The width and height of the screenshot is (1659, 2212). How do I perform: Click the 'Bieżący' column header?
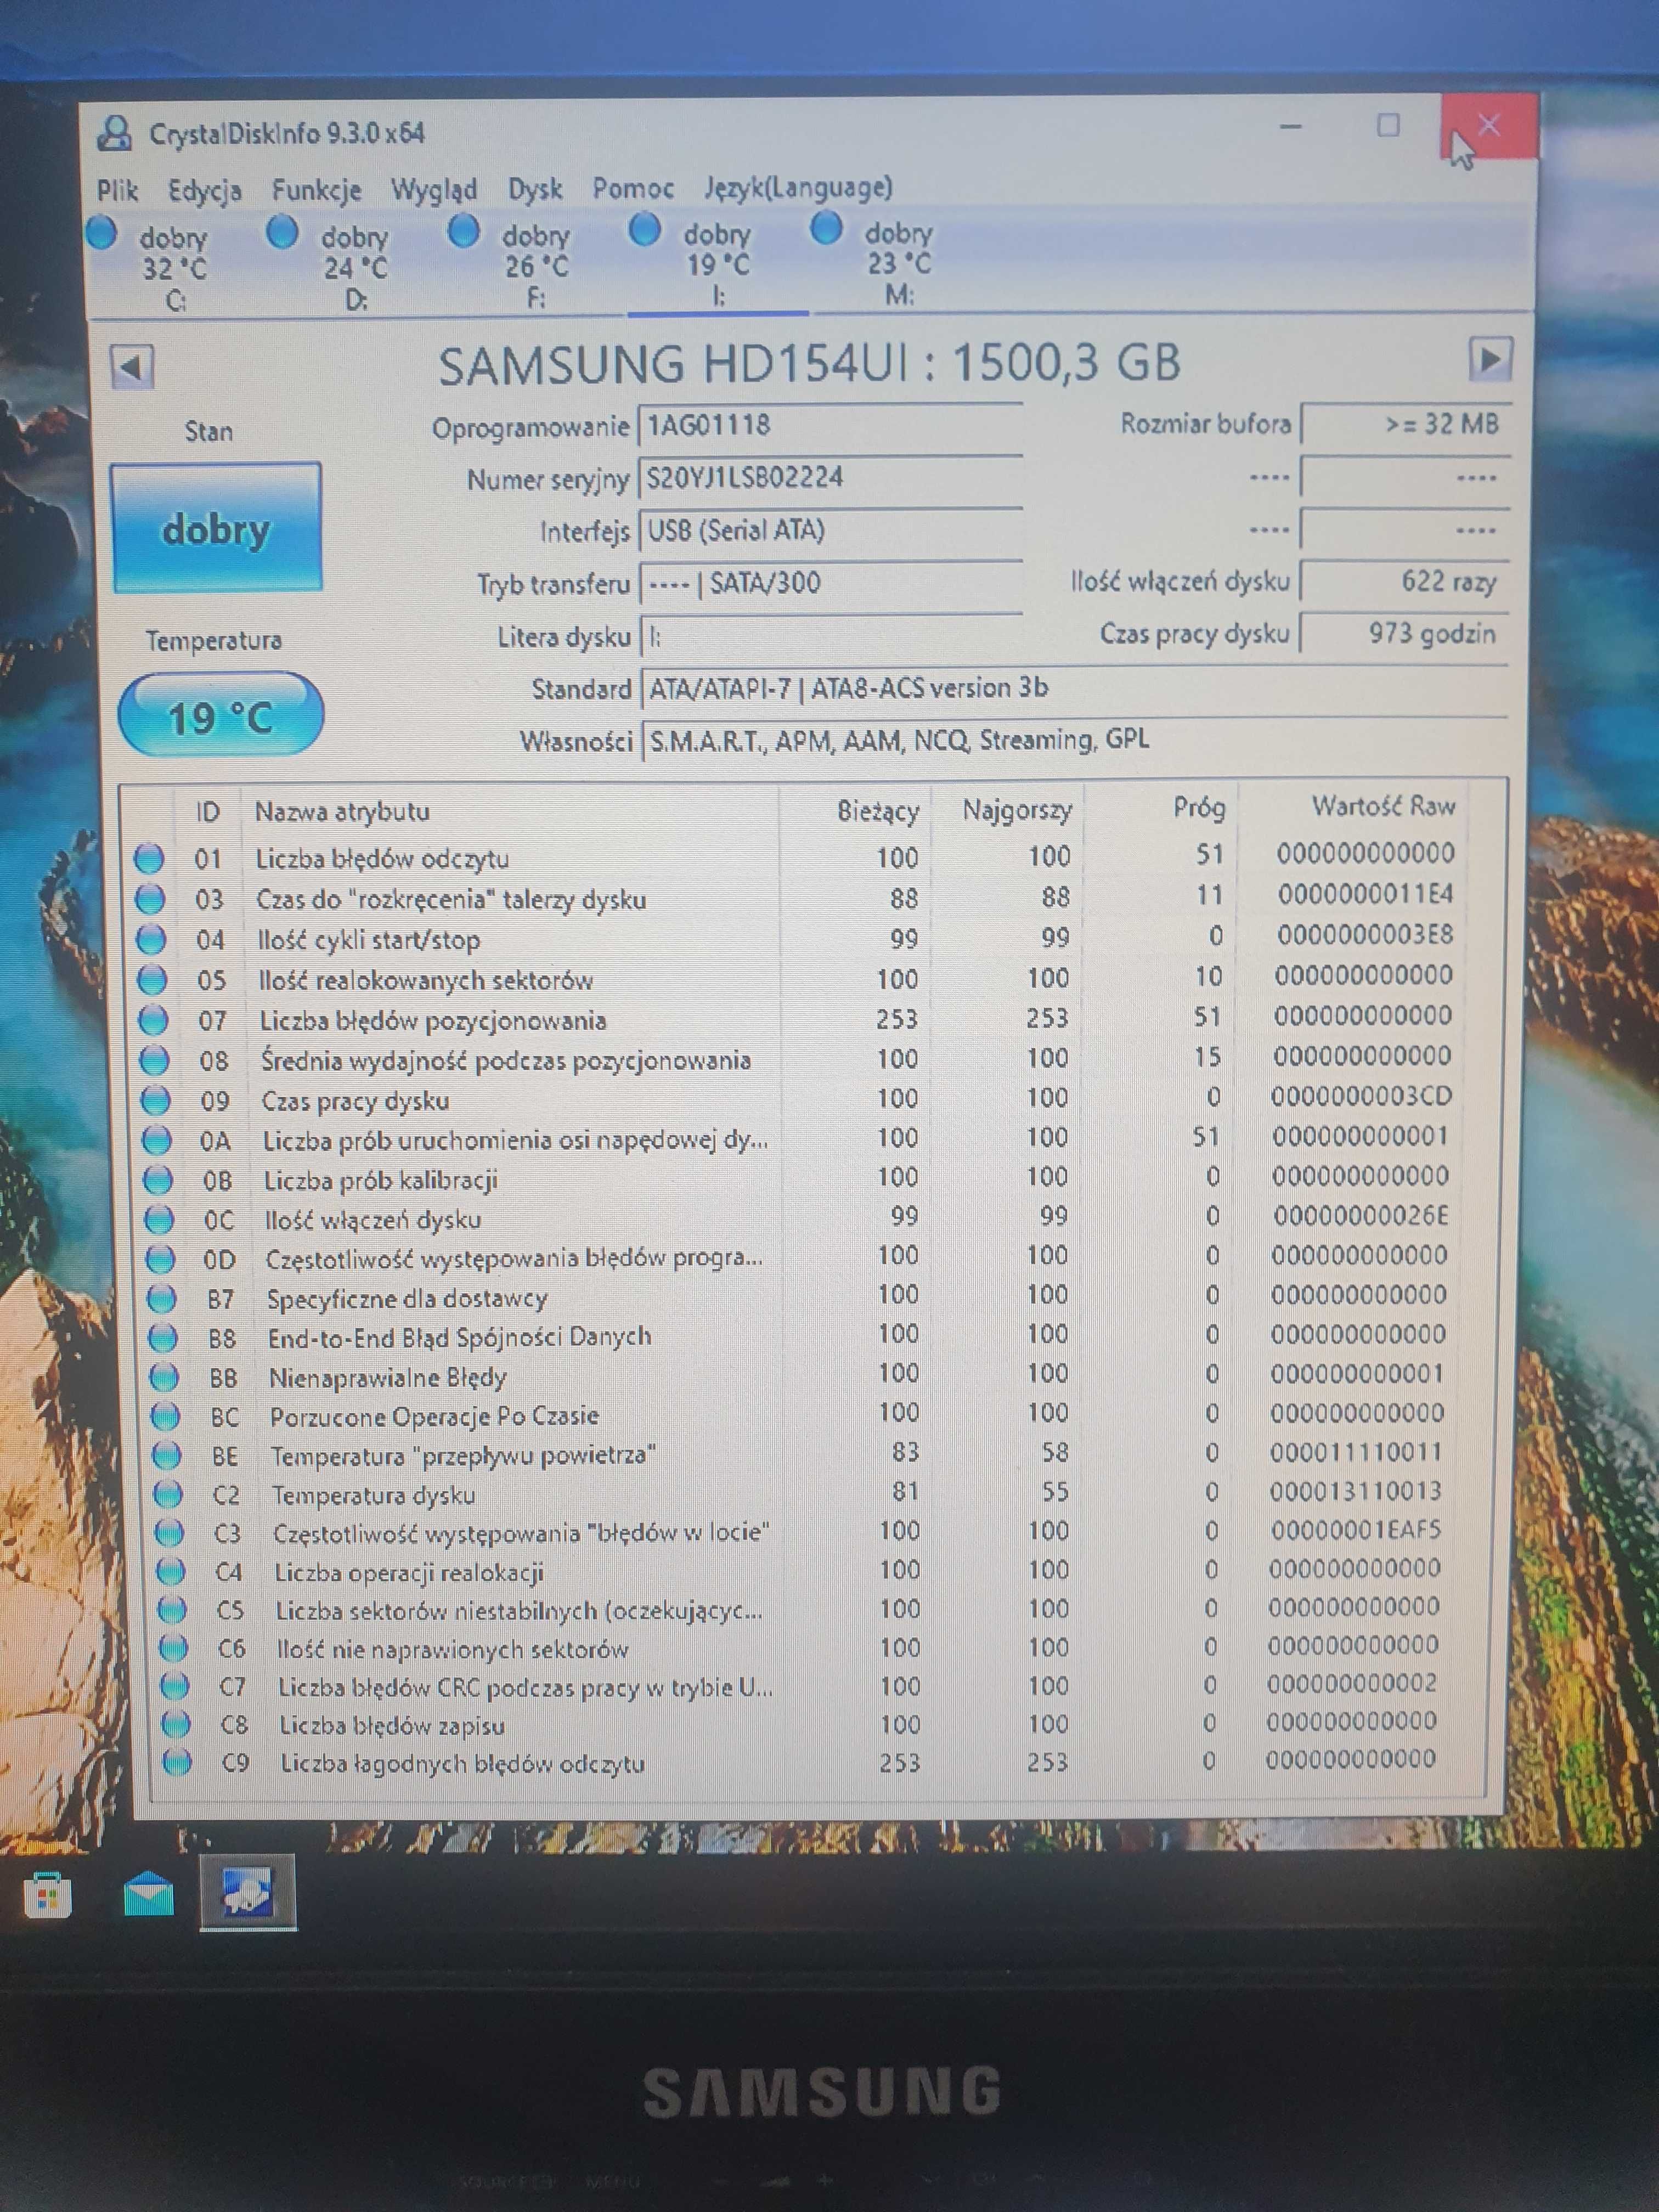[877, 810]
